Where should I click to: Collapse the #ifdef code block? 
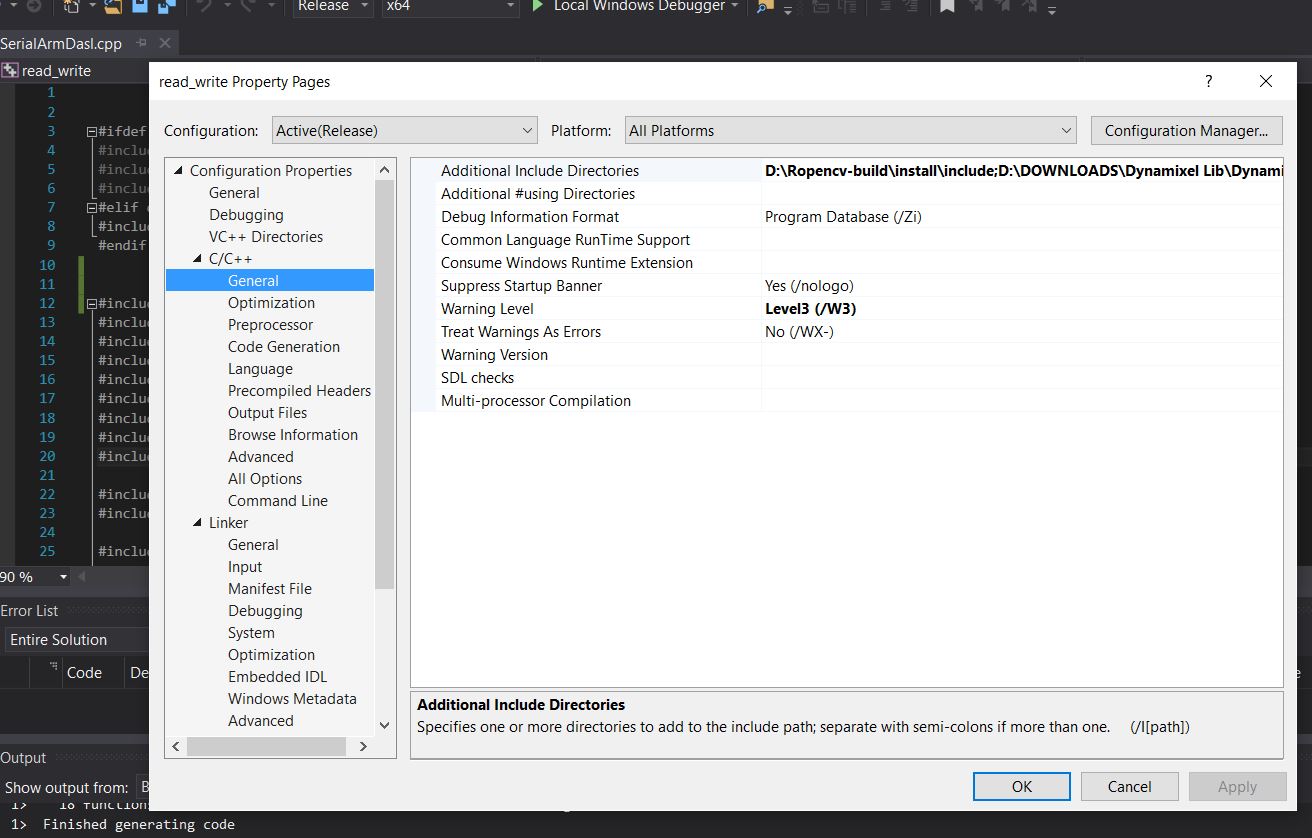[92, 131]
